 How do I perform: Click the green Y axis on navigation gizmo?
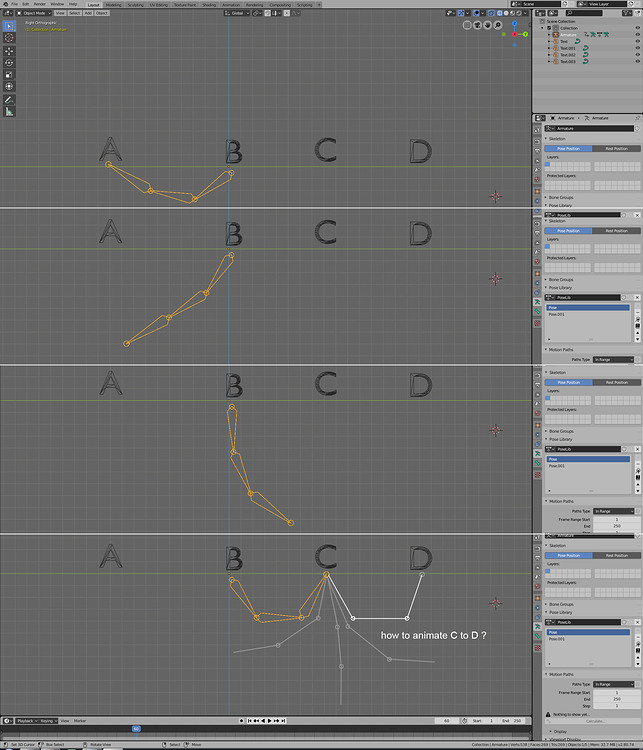pyautogui.click(x=525, y=34)
